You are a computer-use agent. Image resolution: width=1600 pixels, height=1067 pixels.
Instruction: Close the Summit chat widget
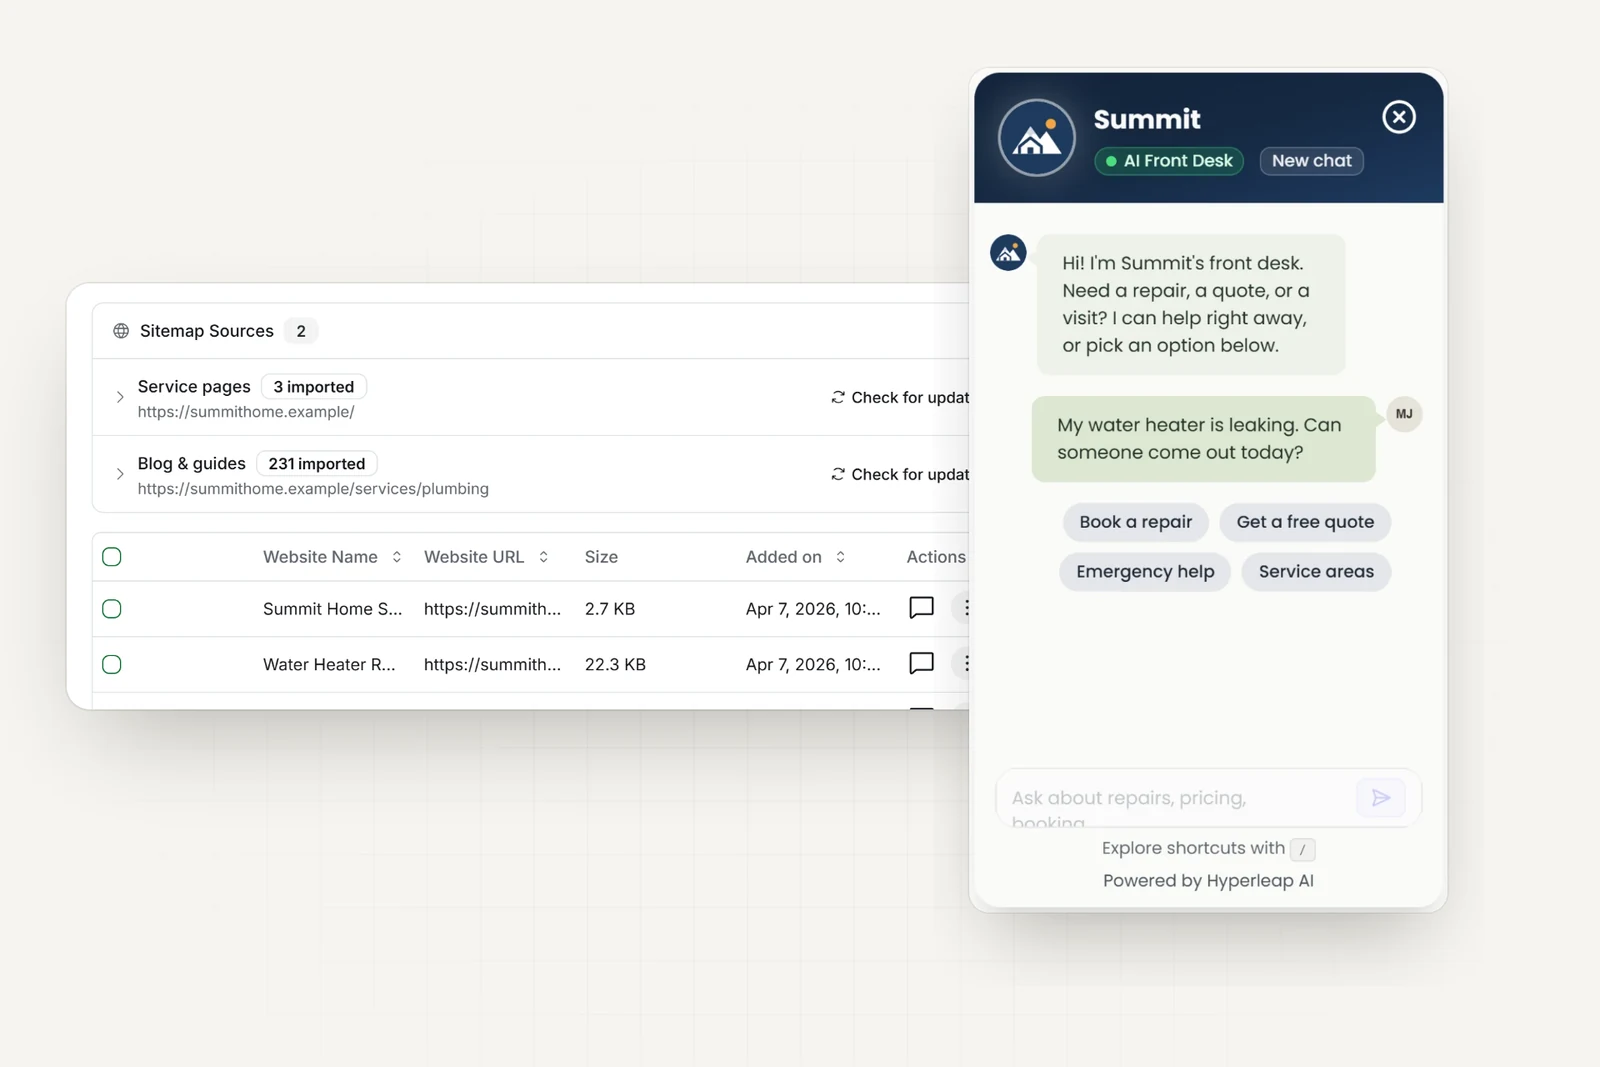(x=1398, y=117)
